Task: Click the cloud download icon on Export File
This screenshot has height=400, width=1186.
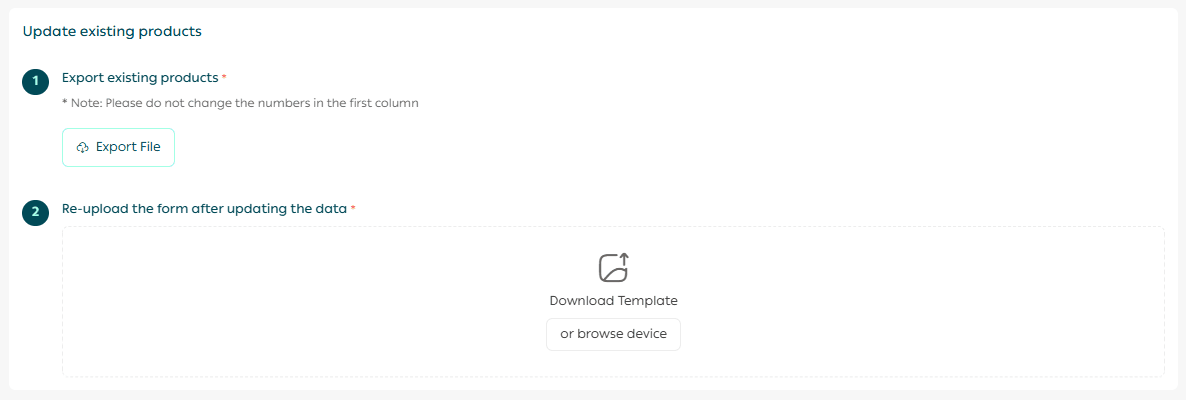Action: (83, 147)
